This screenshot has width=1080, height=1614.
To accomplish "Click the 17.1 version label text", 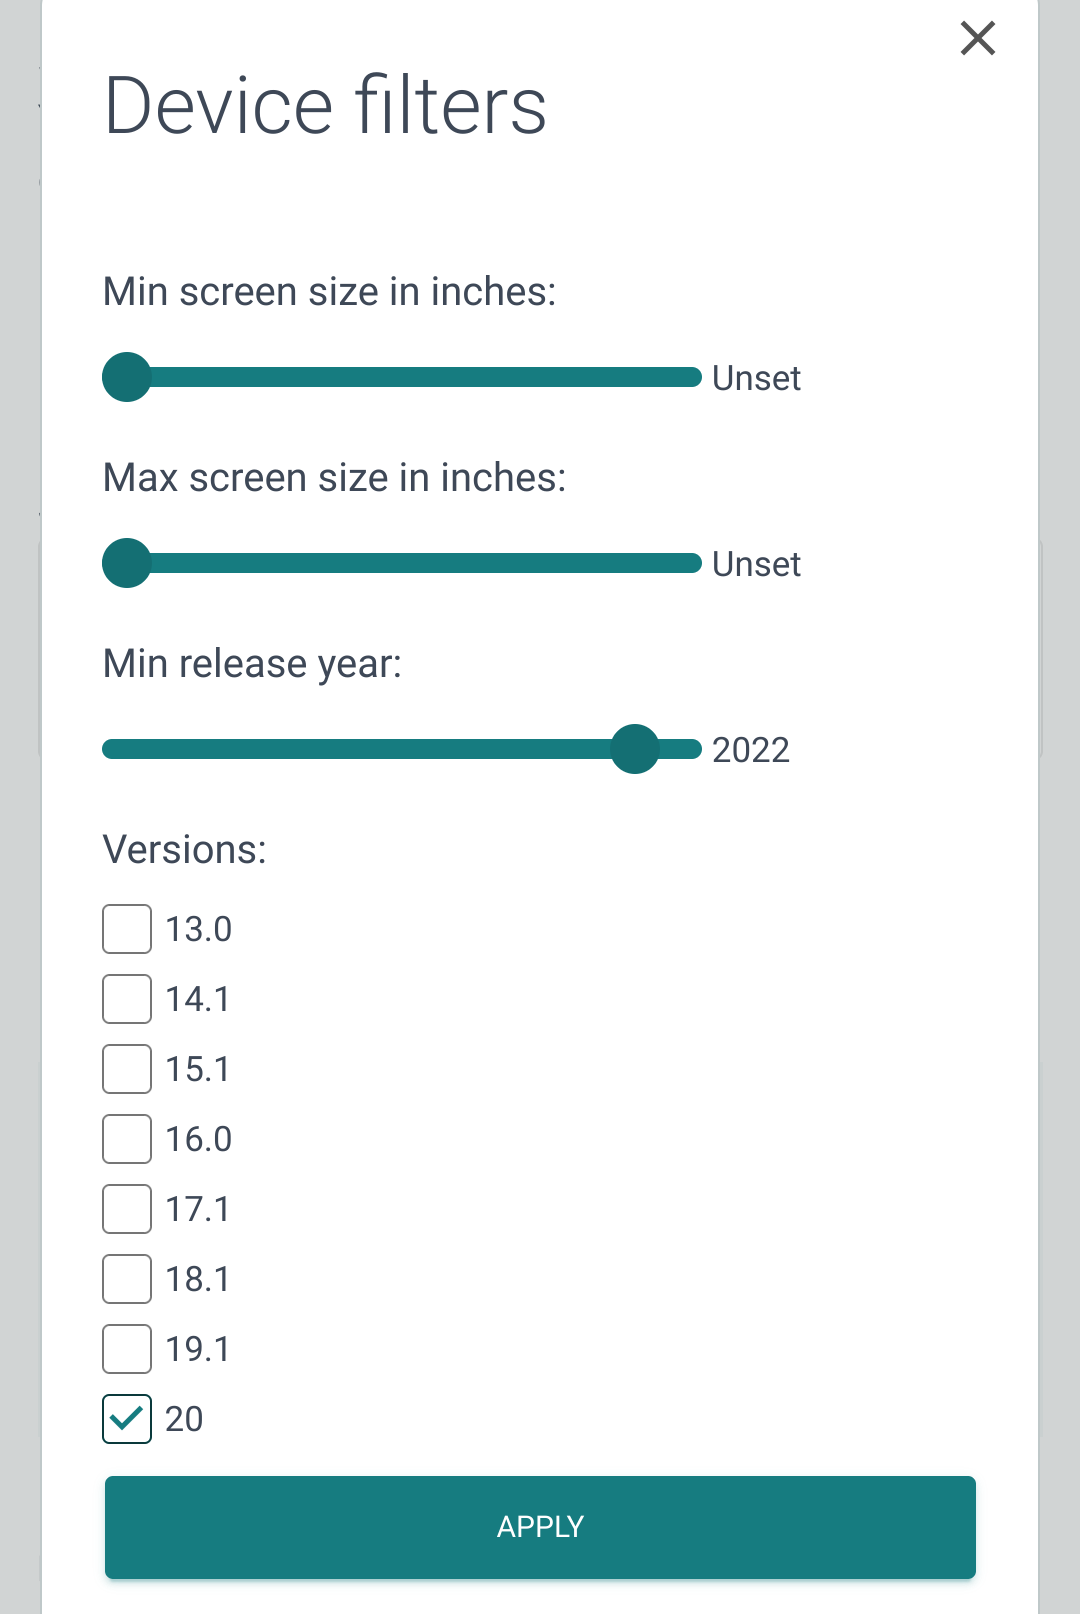I will [x=198, y=1209].
